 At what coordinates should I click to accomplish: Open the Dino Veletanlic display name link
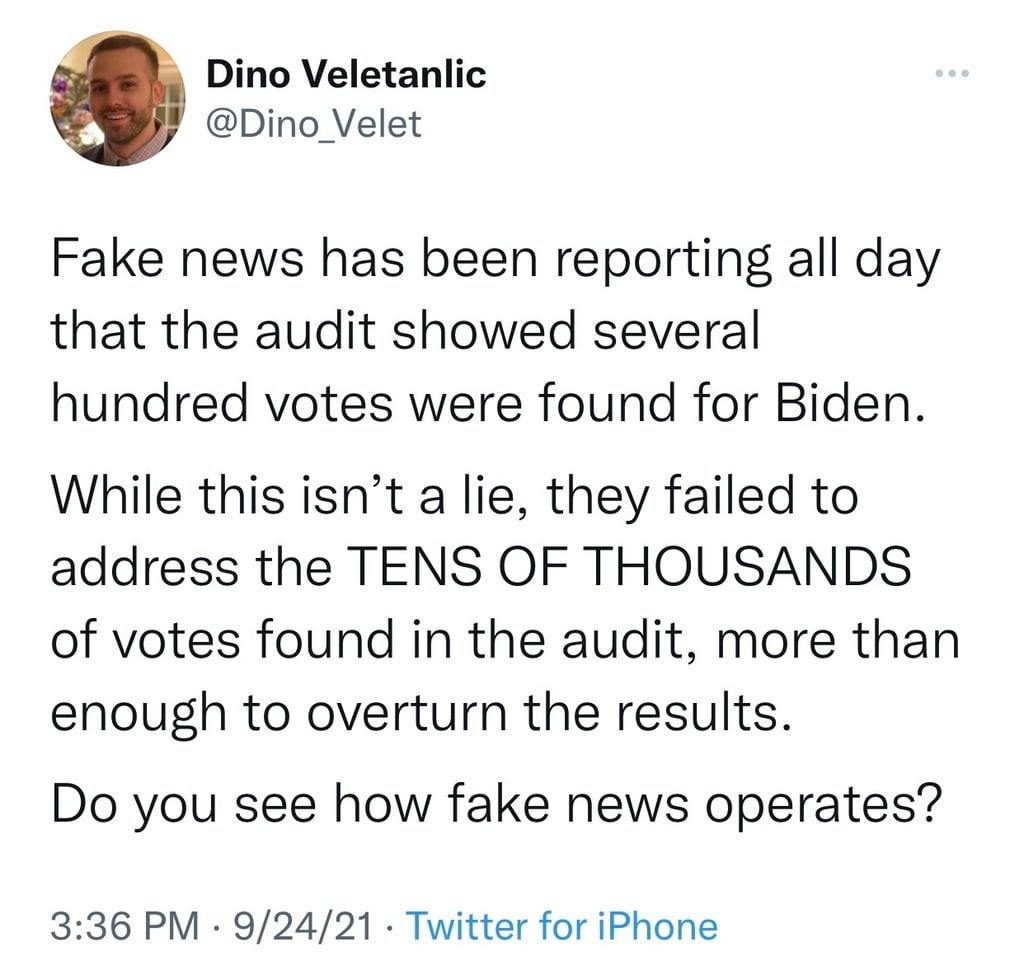(x=346, y=74)
